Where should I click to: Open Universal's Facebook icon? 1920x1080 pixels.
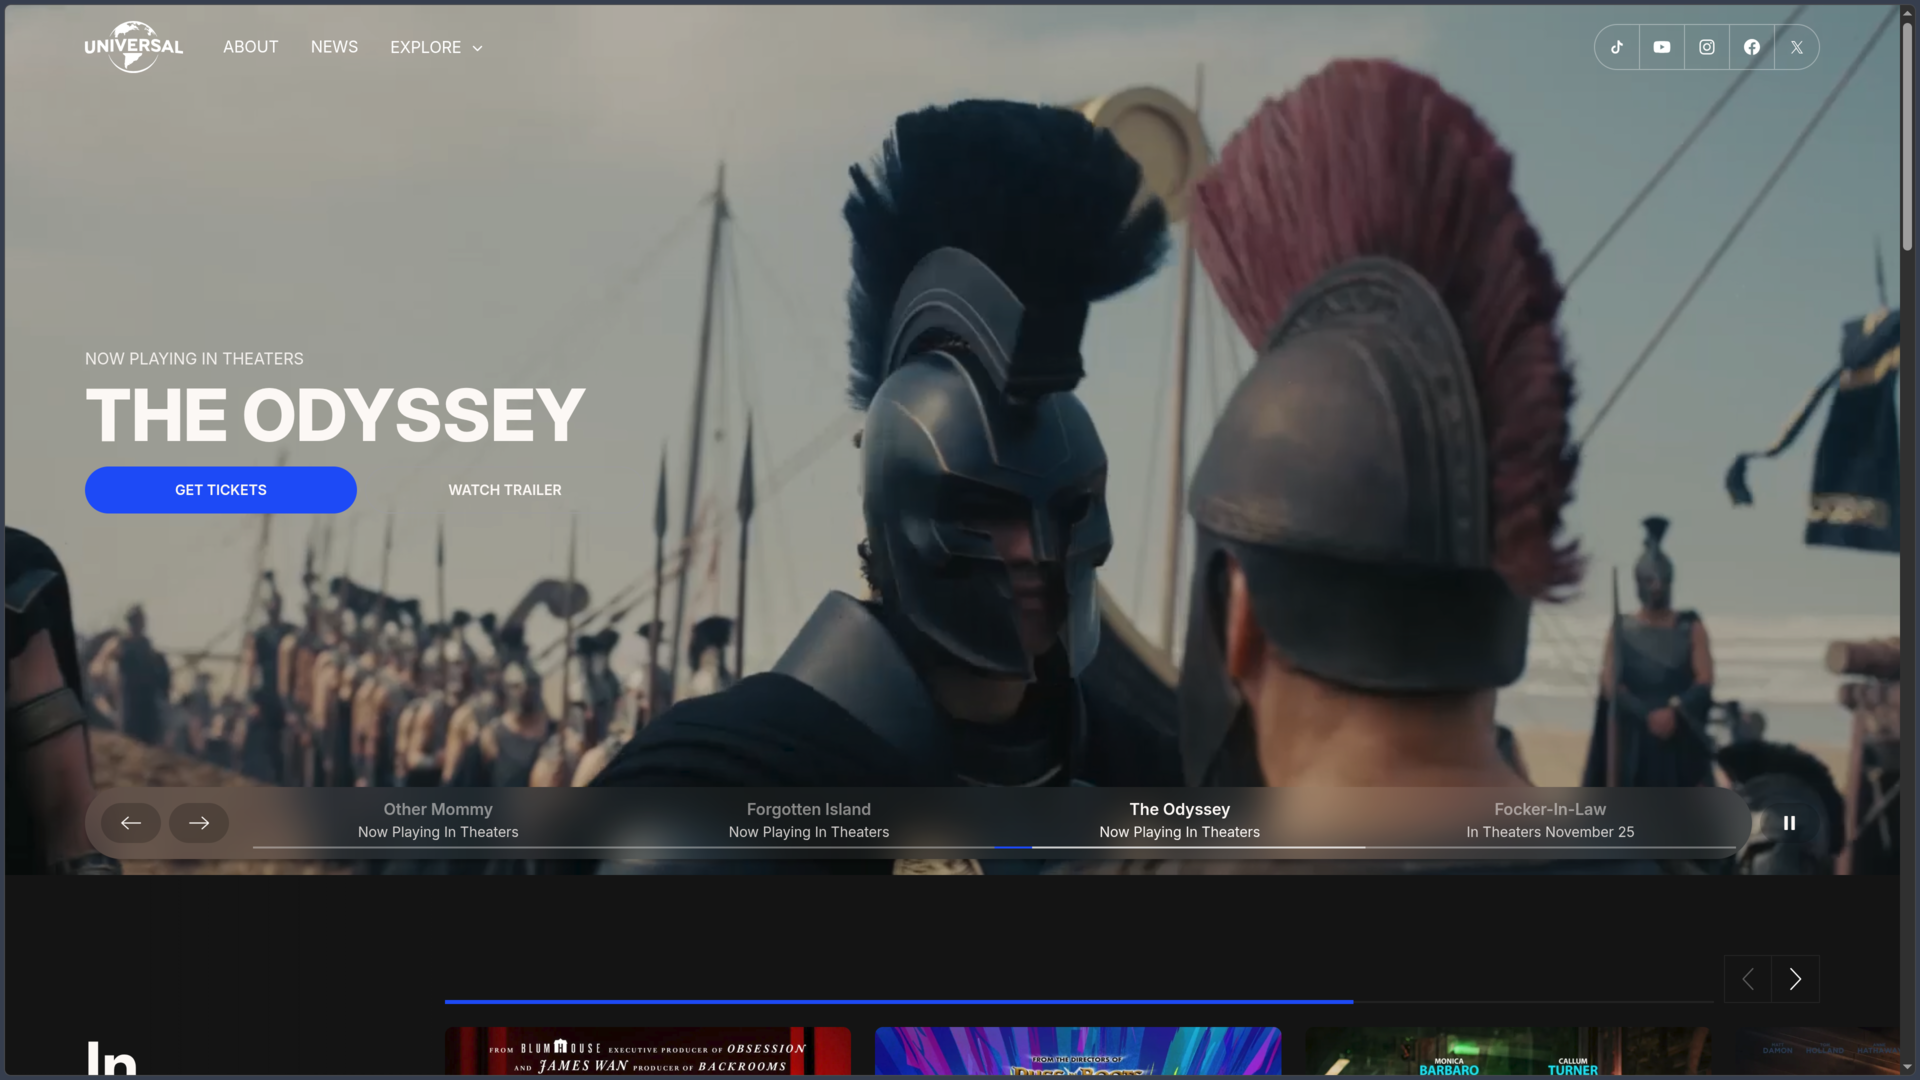tap(1752, 47)
